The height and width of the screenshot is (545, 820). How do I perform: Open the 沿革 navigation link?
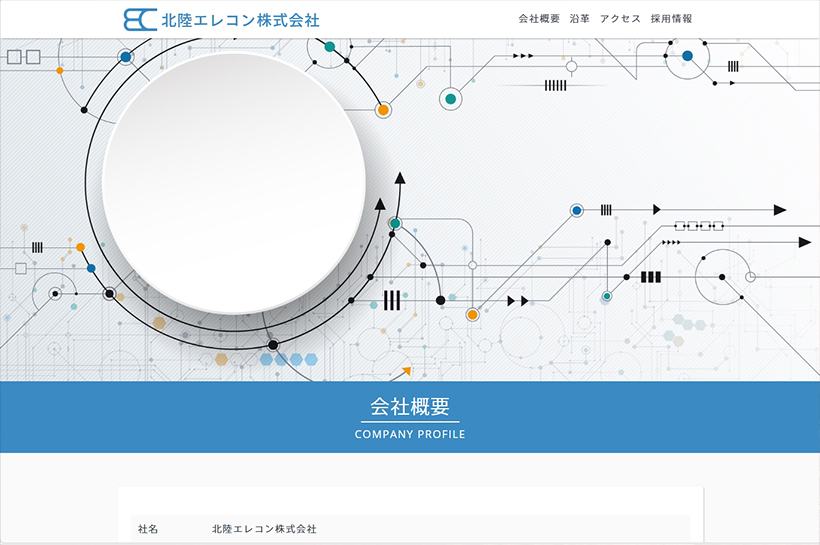tap(579, 19)
